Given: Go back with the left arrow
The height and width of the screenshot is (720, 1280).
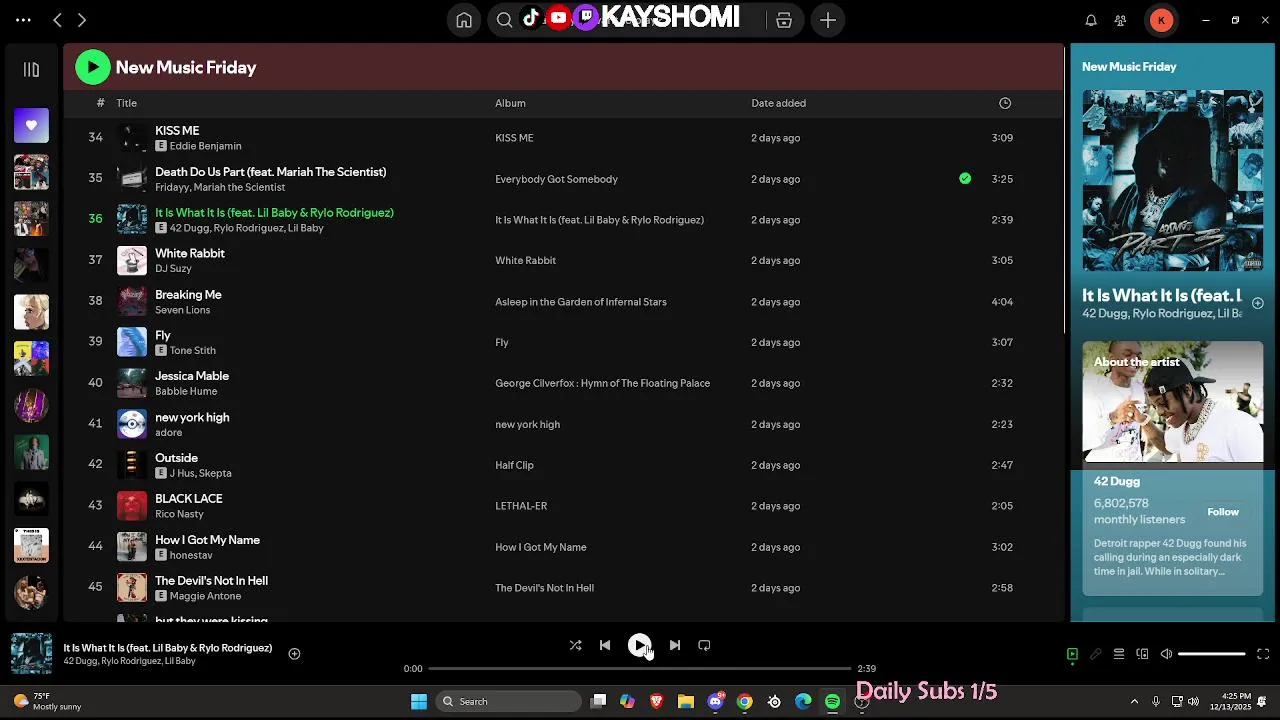Looking at the screenshot, I should pos(57,20).
